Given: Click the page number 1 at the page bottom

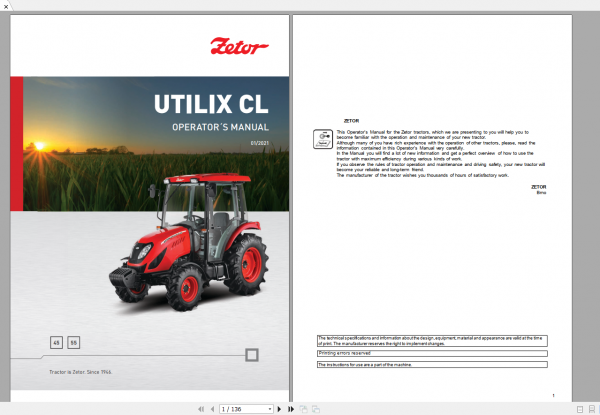Looking at the screenshot, I should point(553,395).
